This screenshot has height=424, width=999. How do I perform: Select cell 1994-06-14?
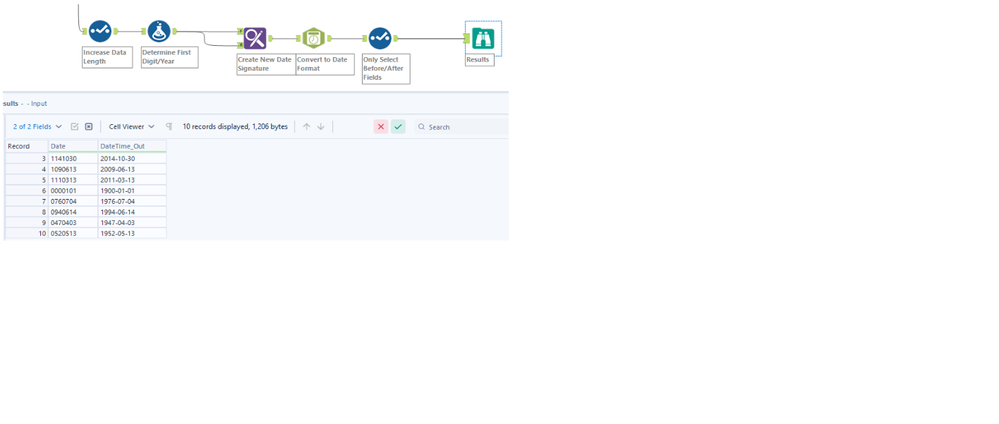[x=133, y=212]
